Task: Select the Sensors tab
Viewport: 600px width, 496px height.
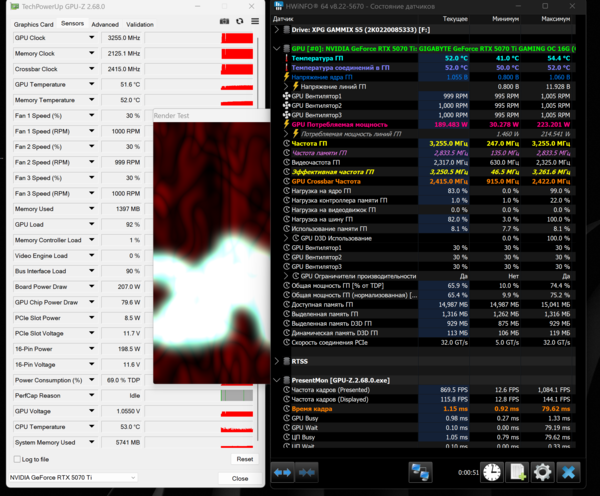Action: point(72,24)
